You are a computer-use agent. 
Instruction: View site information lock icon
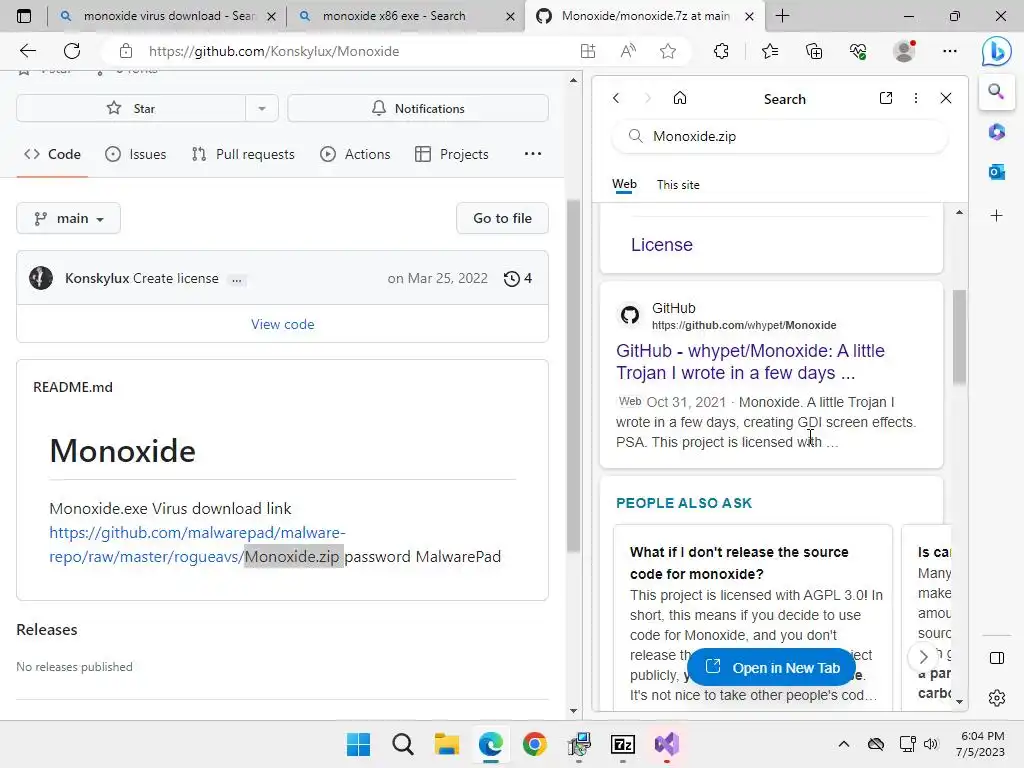[126, 51]
